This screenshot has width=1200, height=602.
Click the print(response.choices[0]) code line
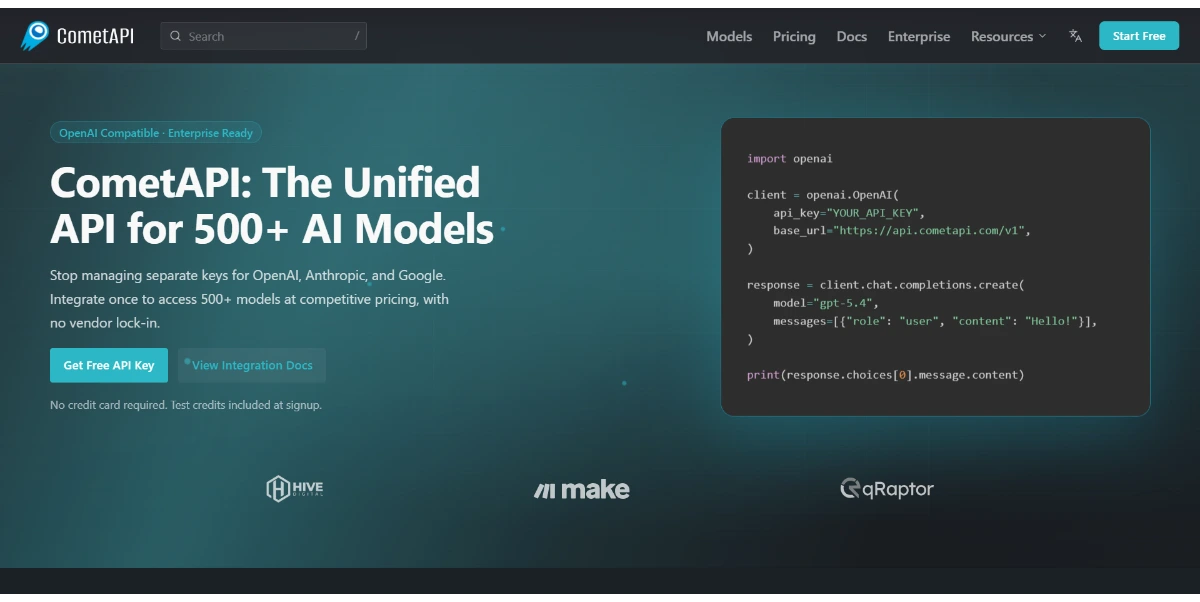[886, 375]
